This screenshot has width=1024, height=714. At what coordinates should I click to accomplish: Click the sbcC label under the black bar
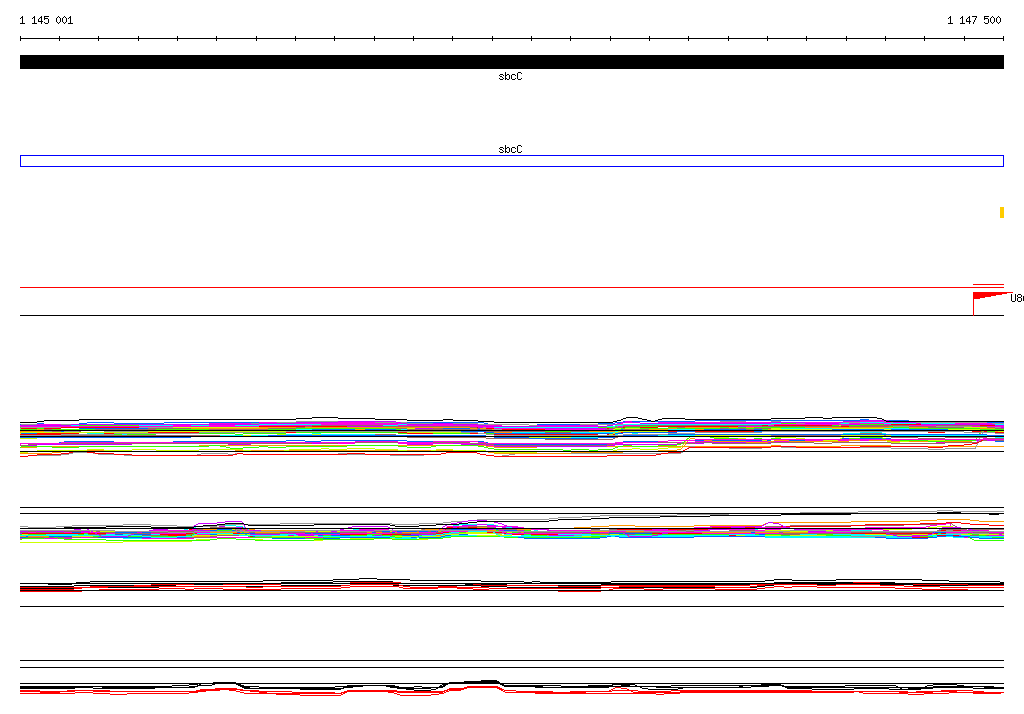point(510,76)
